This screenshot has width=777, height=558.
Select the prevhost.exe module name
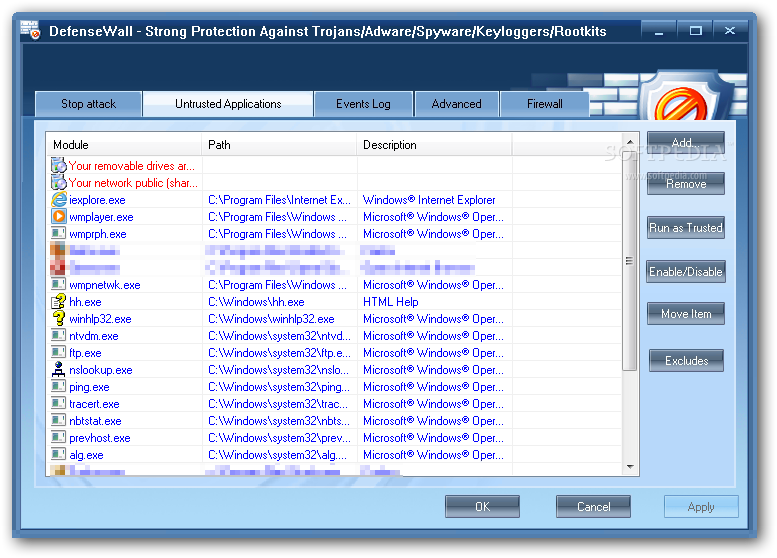[100, 438]
